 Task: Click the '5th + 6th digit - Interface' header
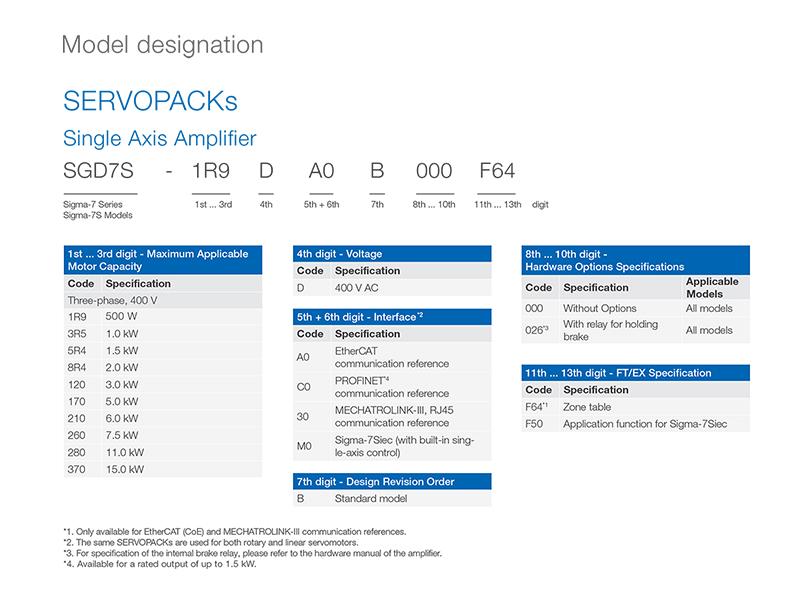click(392, 317)
